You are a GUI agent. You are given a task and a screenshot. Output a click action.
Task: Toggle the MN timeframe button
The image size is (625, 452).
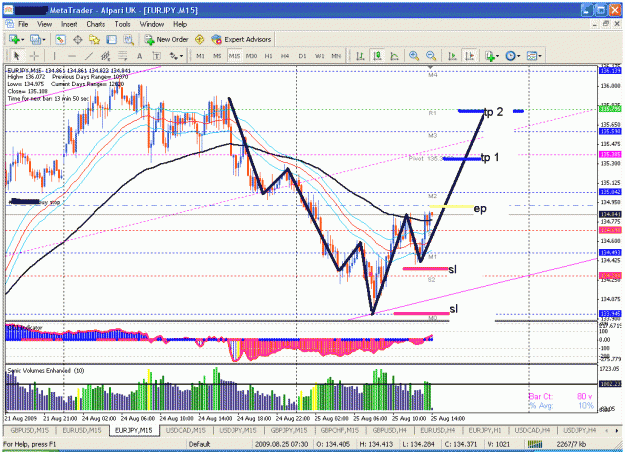coord(336,56)
